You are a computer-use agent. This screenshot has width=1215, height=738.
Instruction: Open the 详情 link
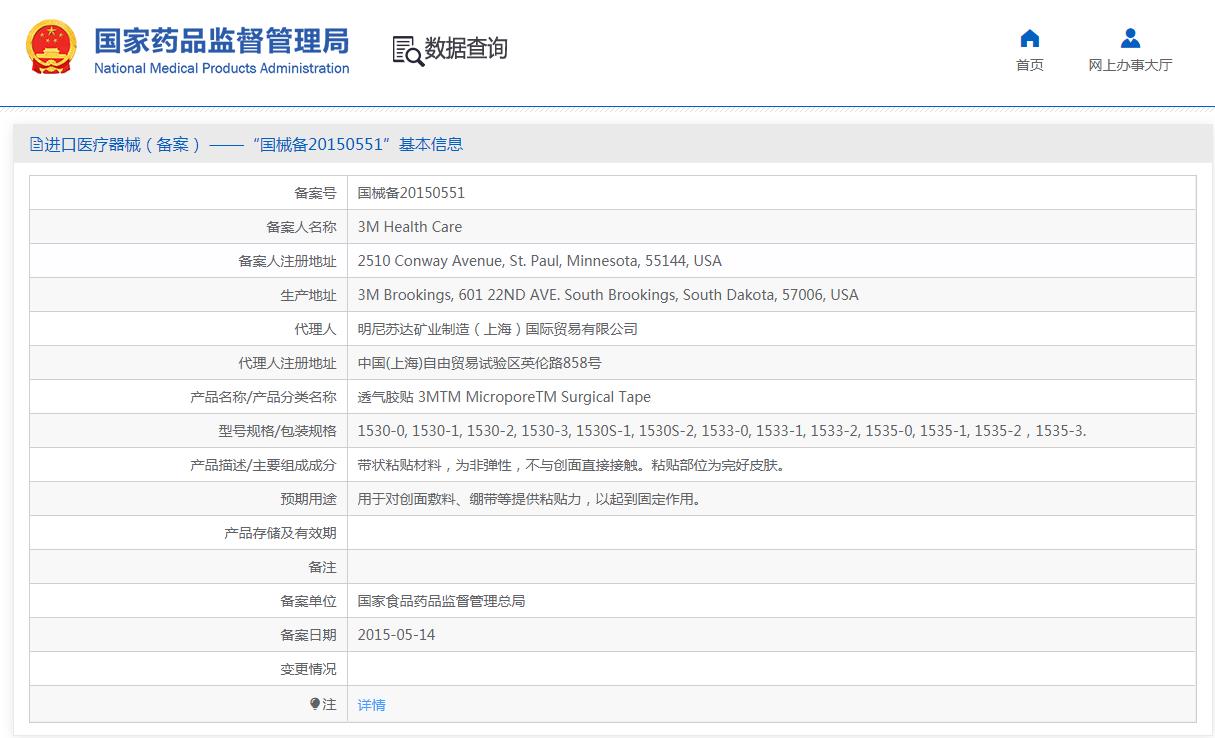371,705
